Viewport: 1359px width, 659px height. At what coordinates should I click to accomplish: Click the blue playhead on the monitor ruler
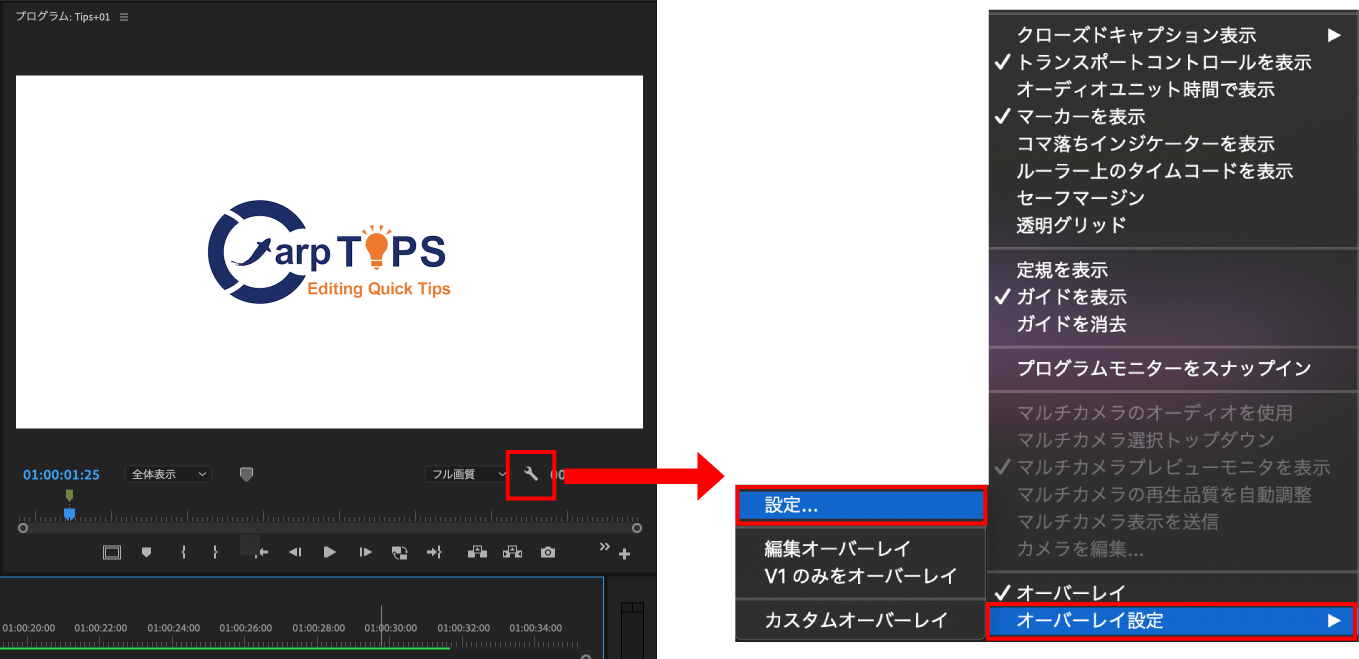pyautogui.click(x=69, y=513)
